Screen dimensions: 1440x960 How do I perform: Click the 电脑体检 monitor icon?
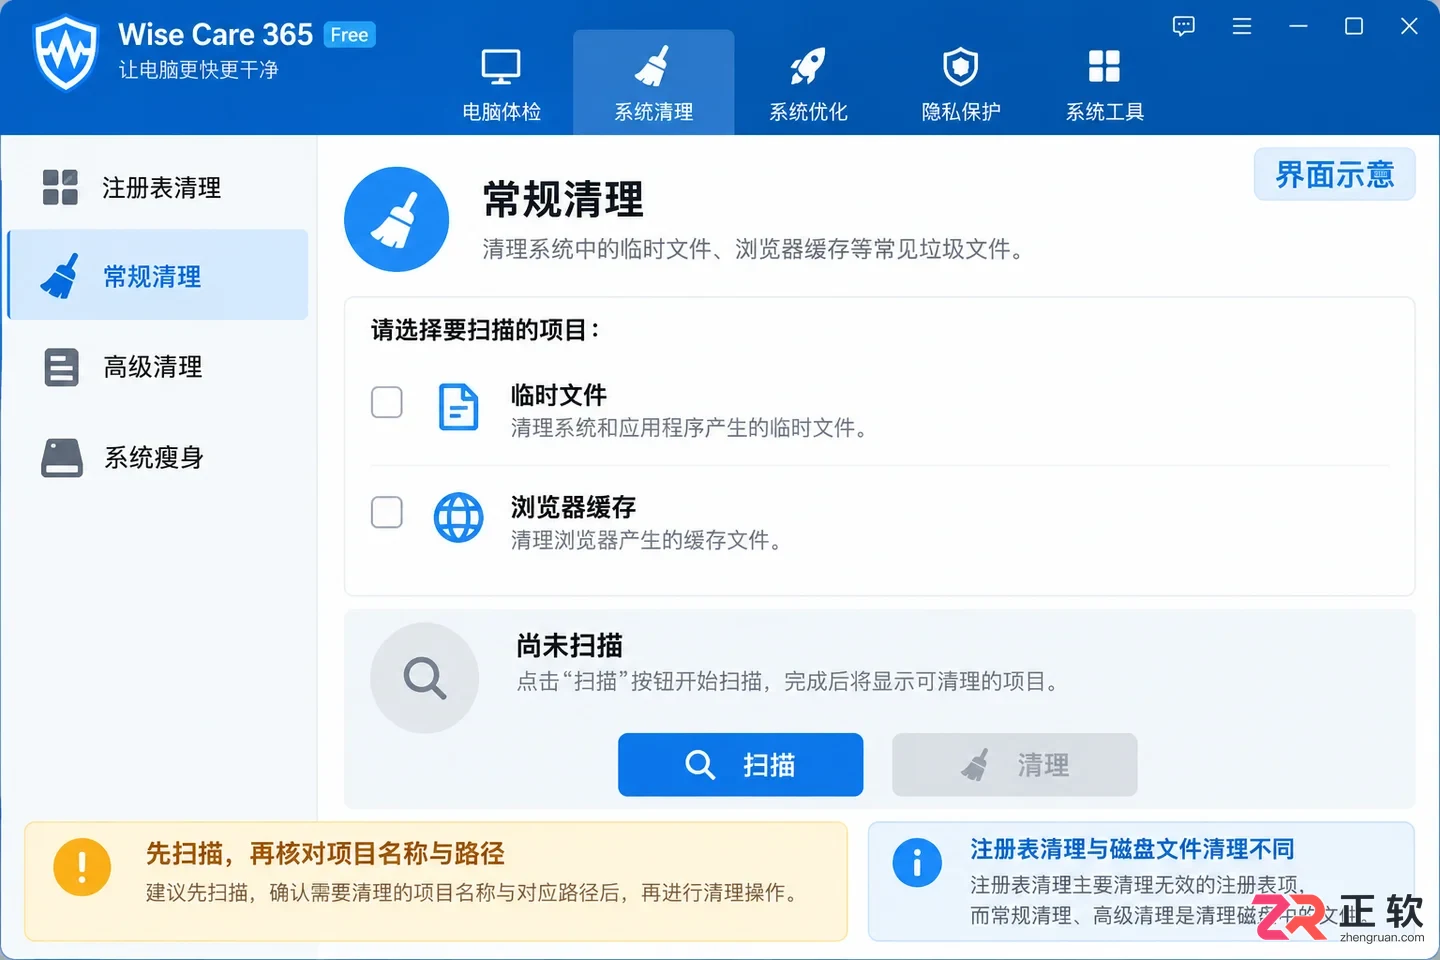[501, 67]
